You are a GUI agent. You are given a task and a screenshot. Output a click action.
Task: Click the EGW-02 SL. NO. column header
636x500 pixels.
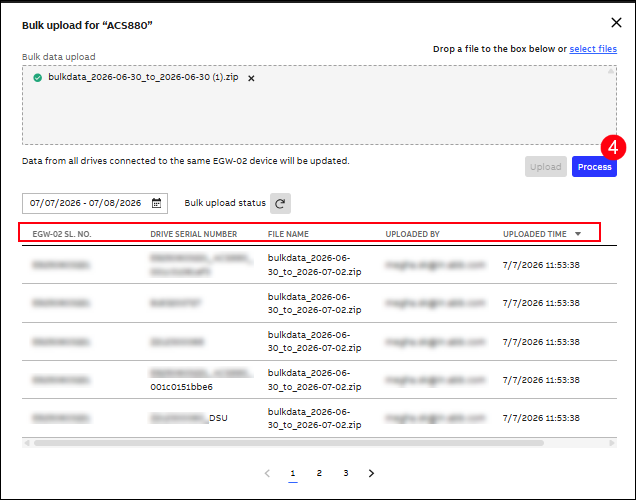pos(62,234)
